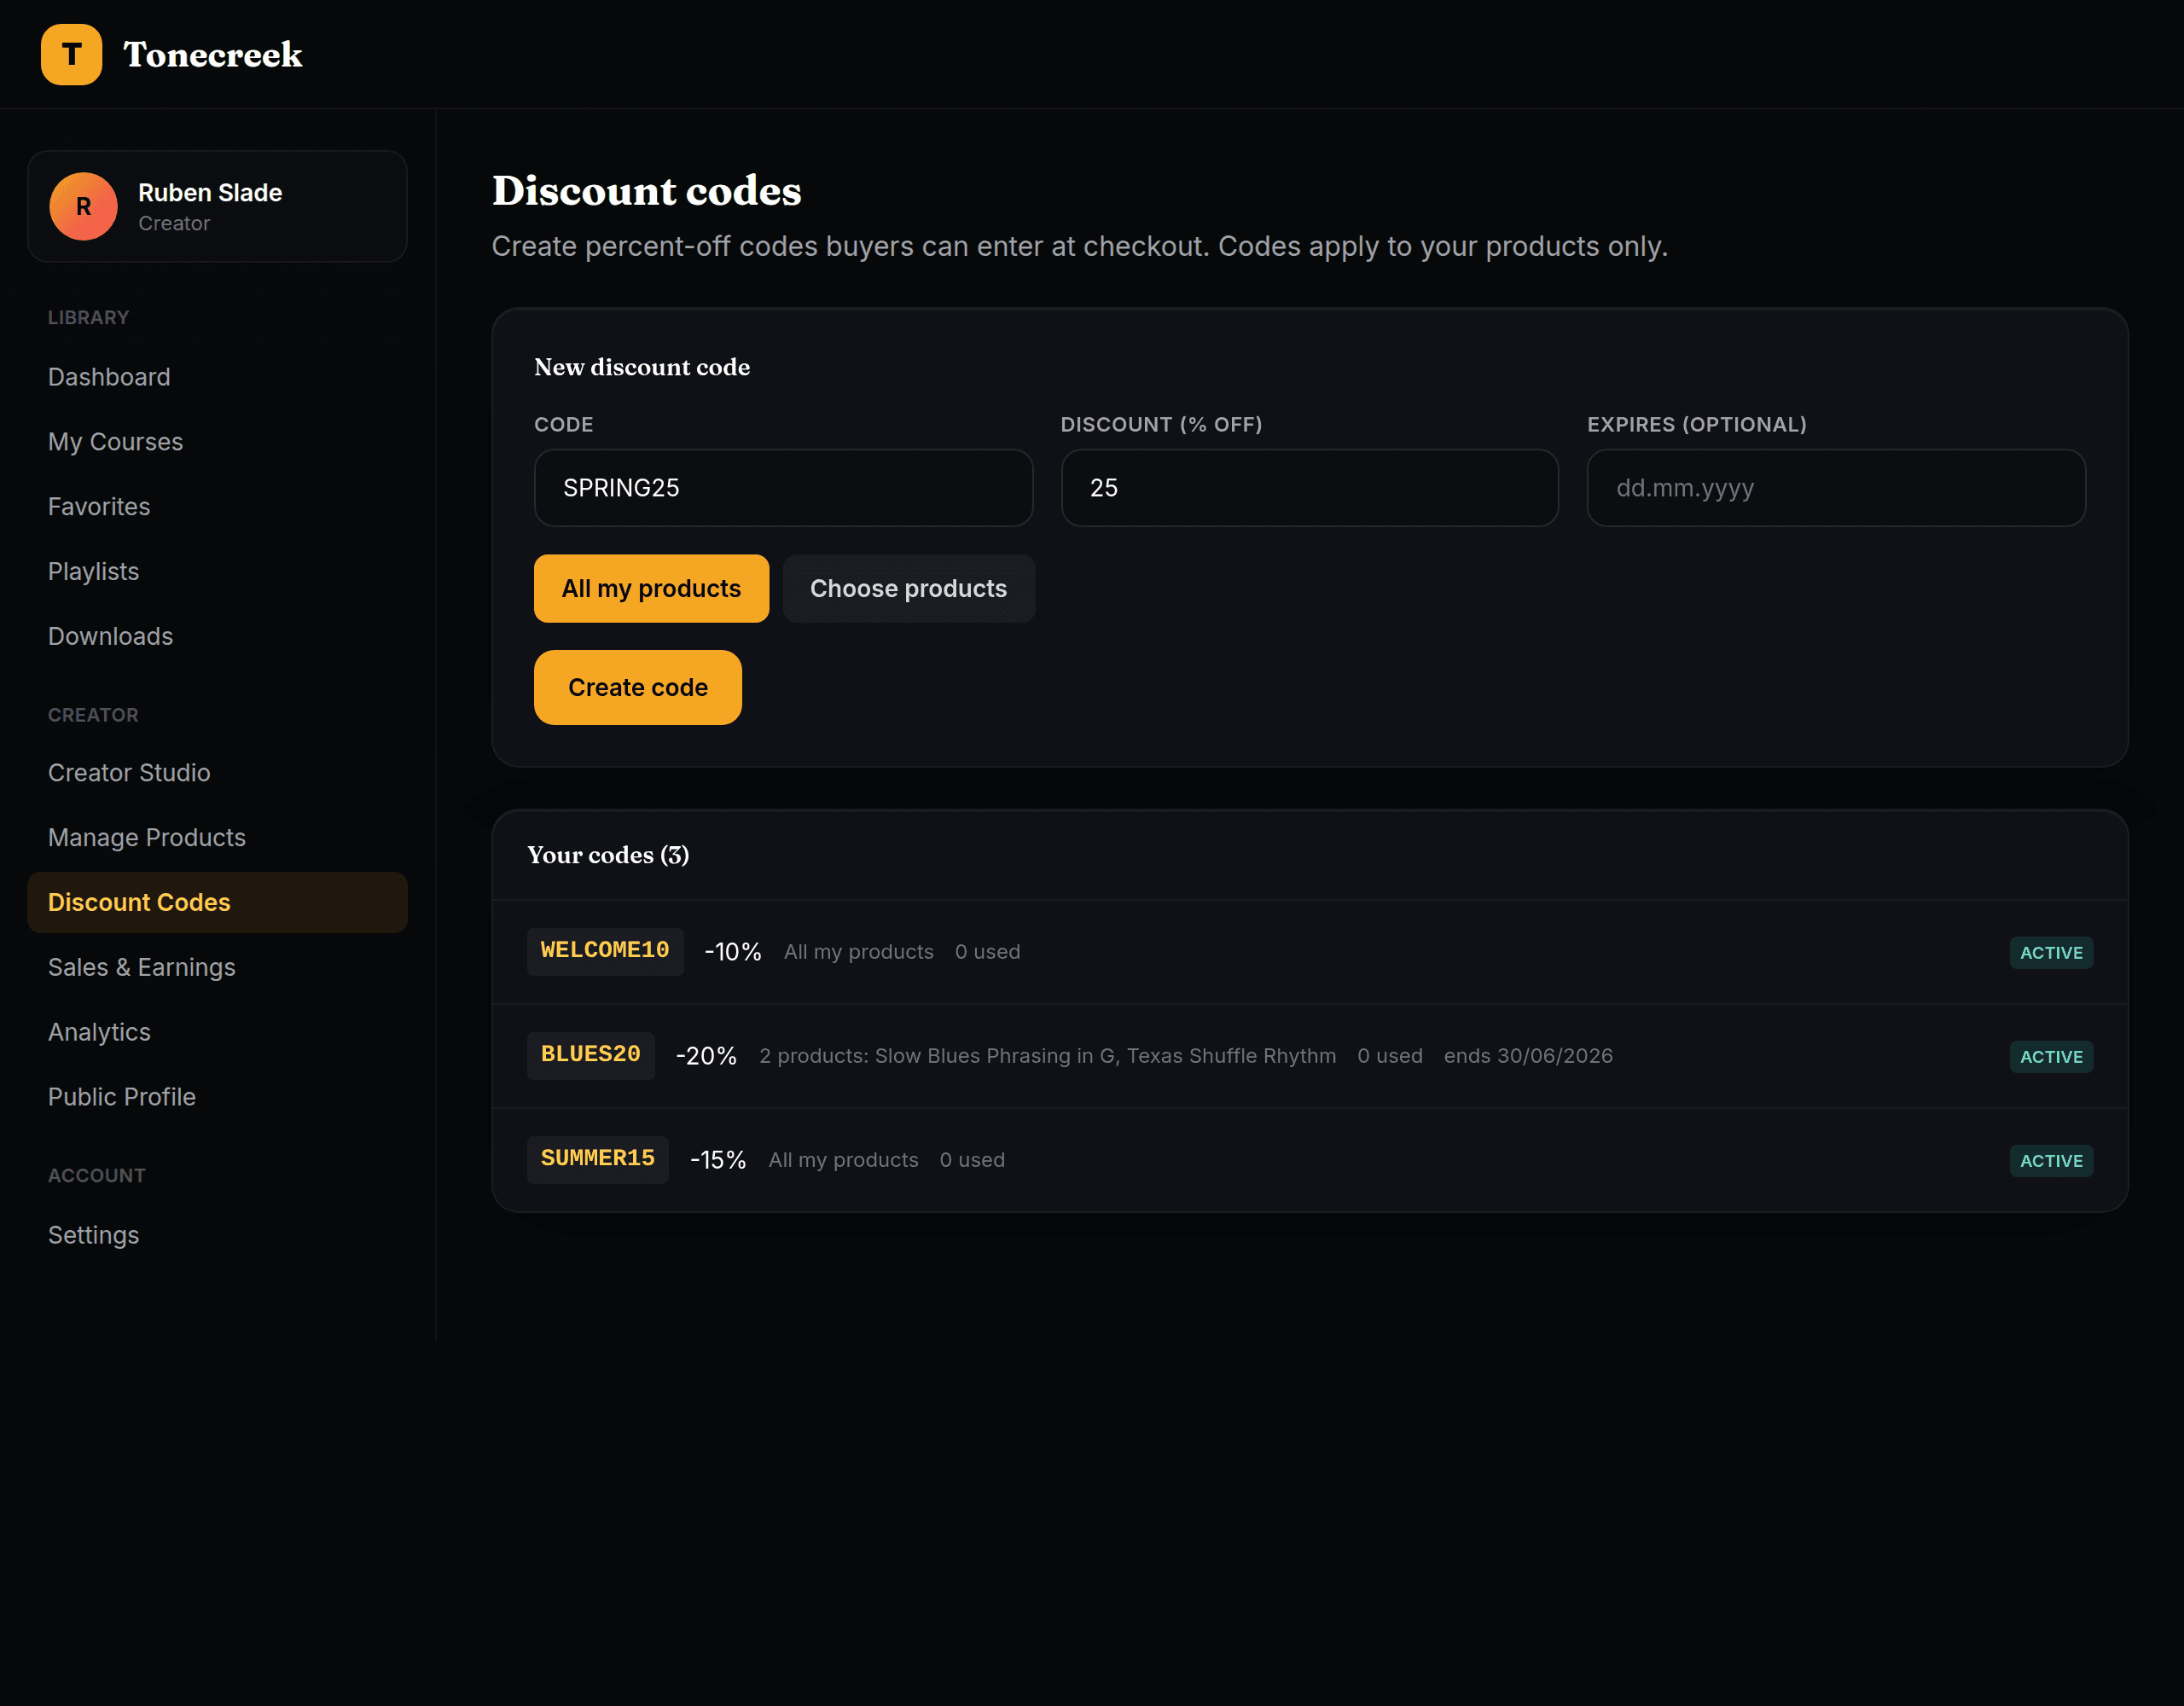Image resolution: width=2184 pixels, height=1706 pixels.
Task: Click the ACTIVE badge for BLUES20
Action: tap(2051, 1057)
